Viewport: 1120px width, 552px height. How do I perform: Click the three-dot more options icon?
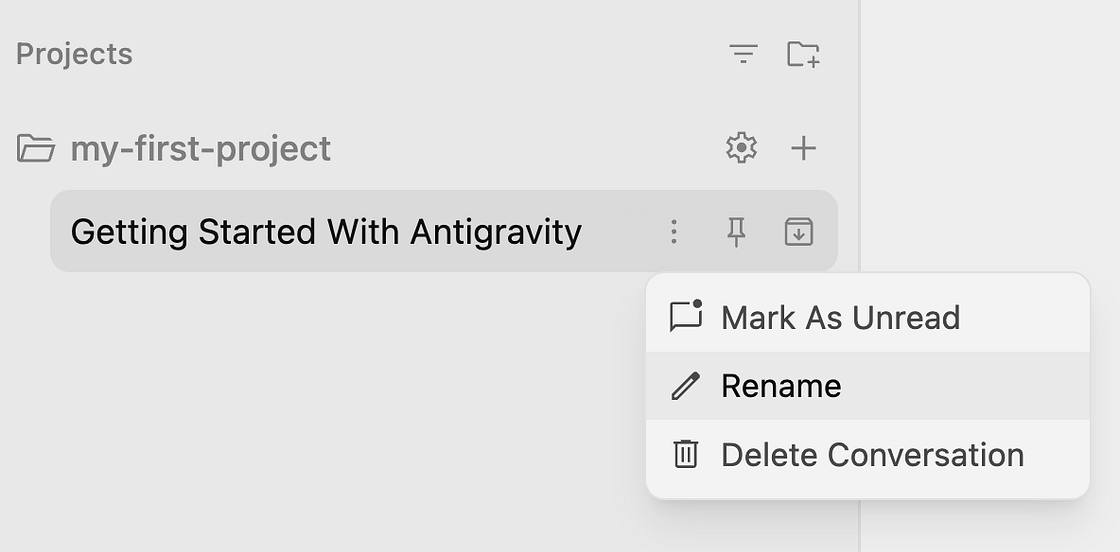[x=674, y=232]
